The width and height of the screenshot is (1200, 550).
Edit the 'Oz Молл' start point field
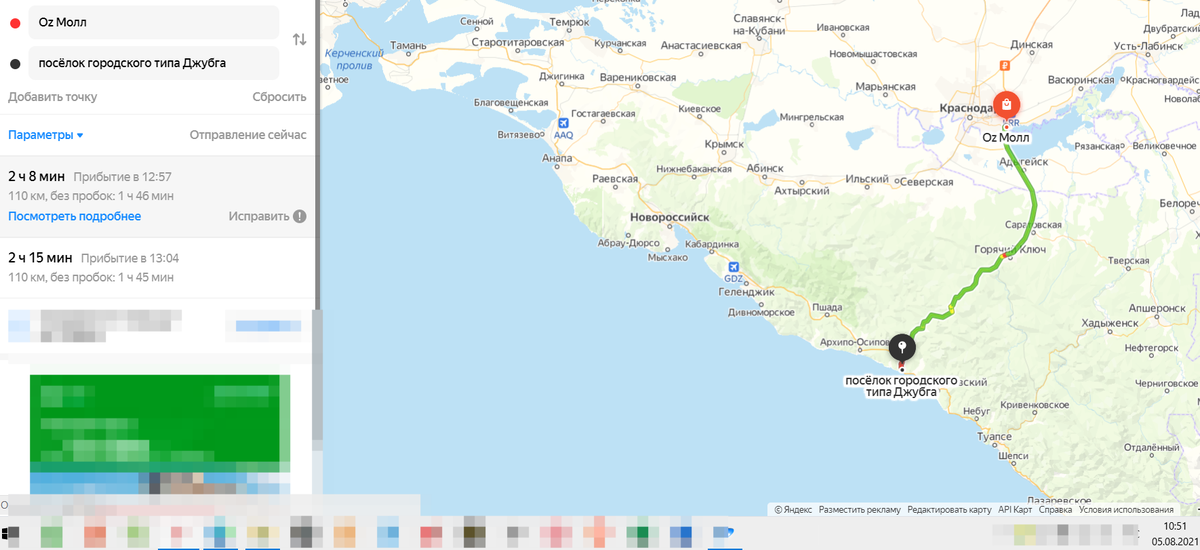click(x=153, y=22)
